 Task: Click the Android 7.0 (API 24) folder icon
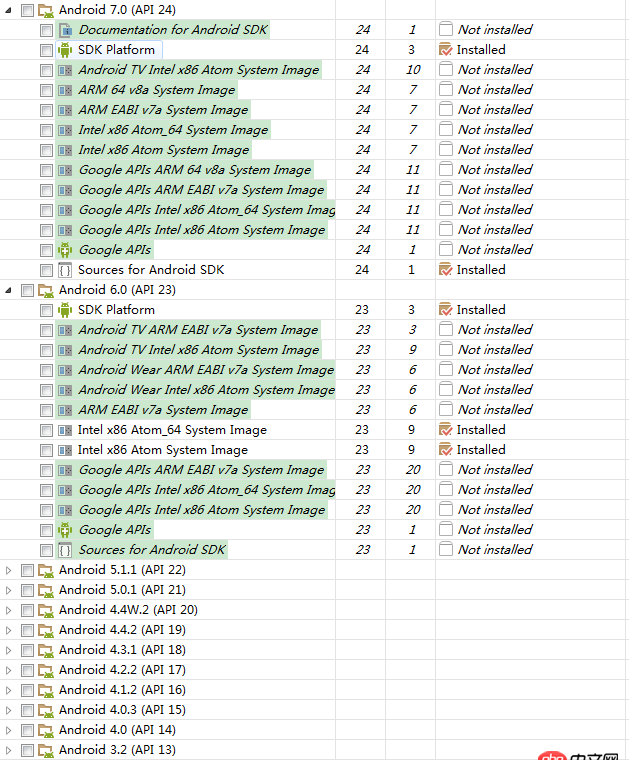point(46,10)
